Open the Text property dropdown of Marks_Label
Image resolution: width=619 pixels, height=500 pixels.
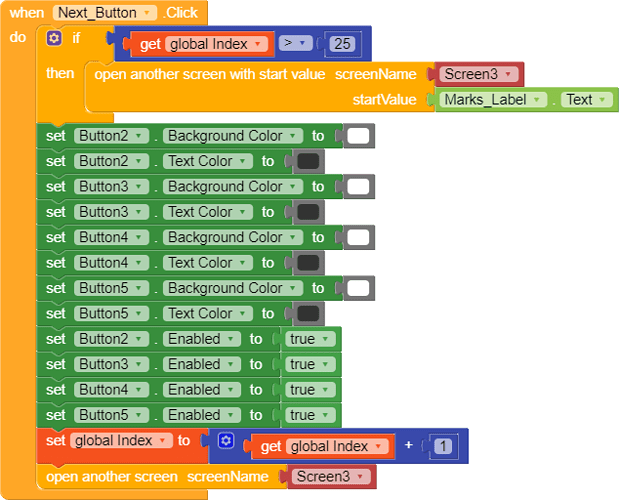(x=586, y=99)
